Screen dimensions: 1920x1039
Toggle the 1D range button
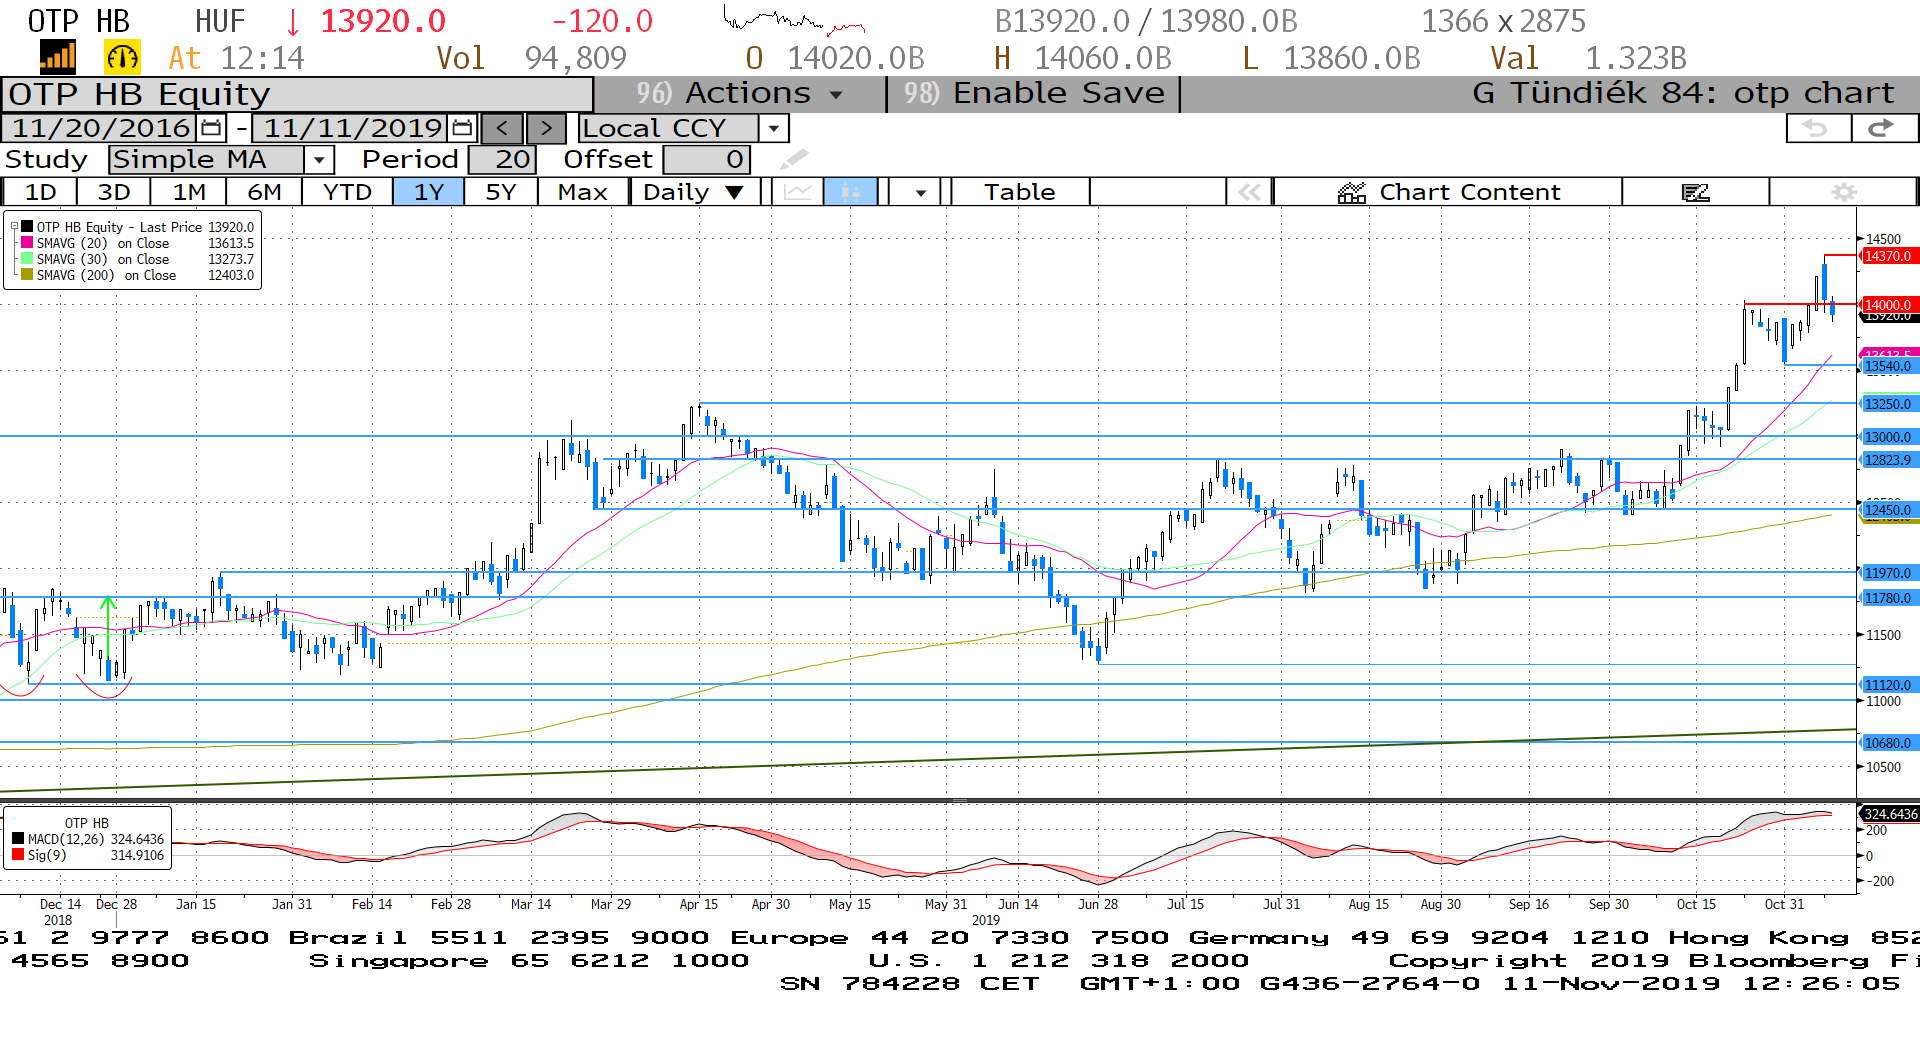[x=40, y=192]
